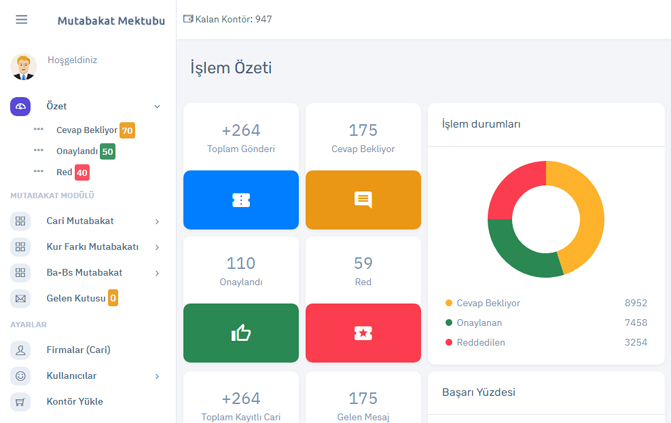Select the Red submenu item

[64, 173]
